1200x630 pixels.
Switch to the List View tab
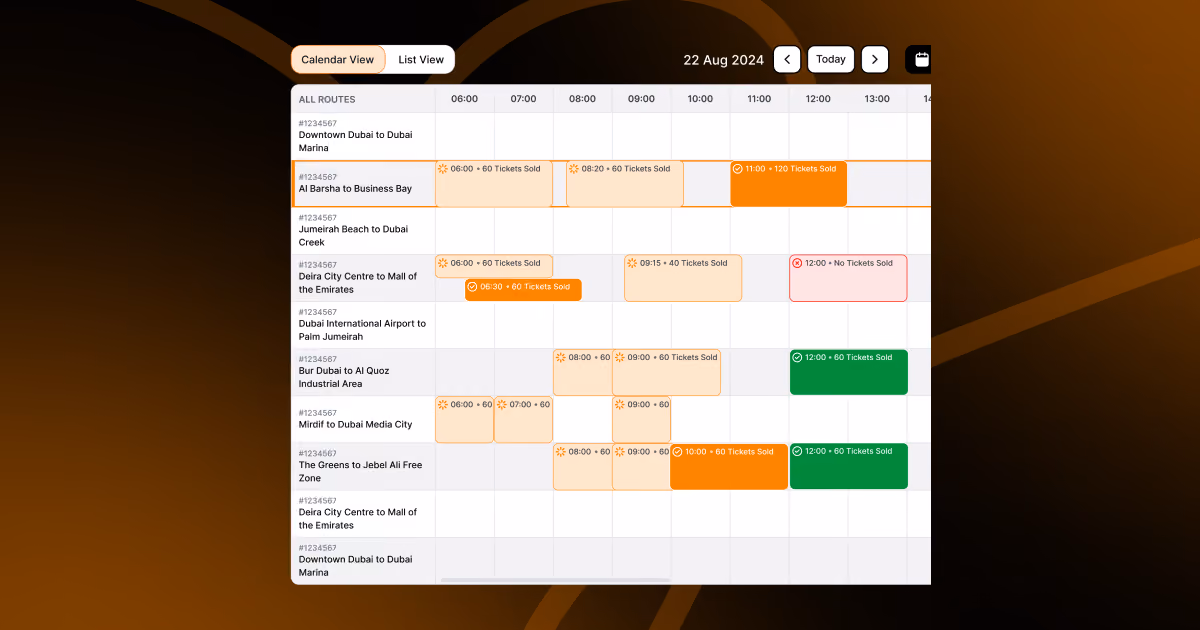(421, 60)
